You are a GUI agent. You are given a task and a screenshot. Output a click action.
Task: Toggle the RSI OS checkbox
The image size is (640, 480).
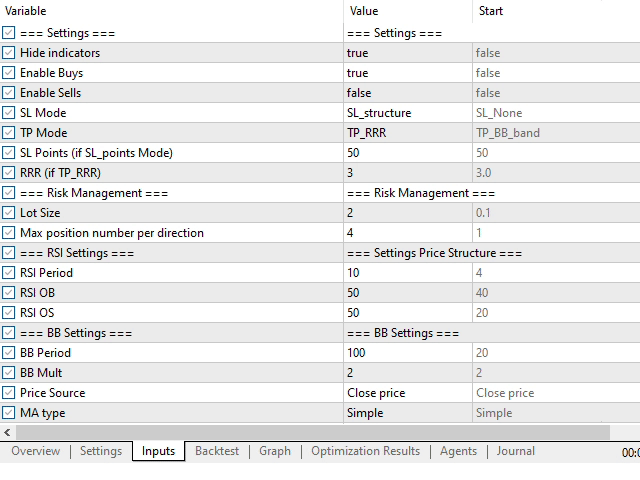(x=9, y=313)
